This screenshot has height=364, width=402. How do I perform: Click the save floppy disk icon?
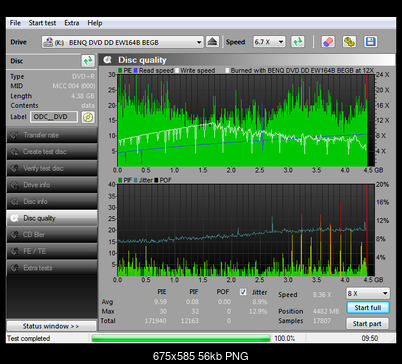[x=371, y=42]
